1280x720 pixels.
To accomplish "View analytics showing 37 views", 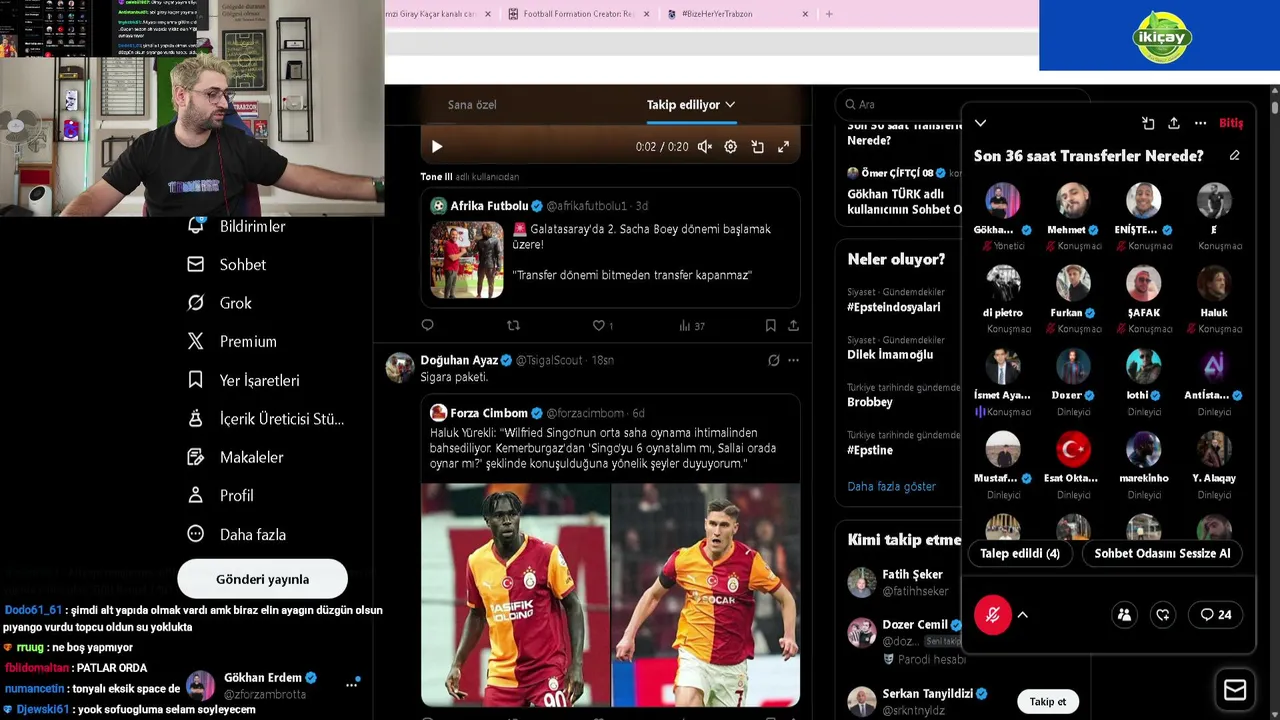I will point(692,325).
